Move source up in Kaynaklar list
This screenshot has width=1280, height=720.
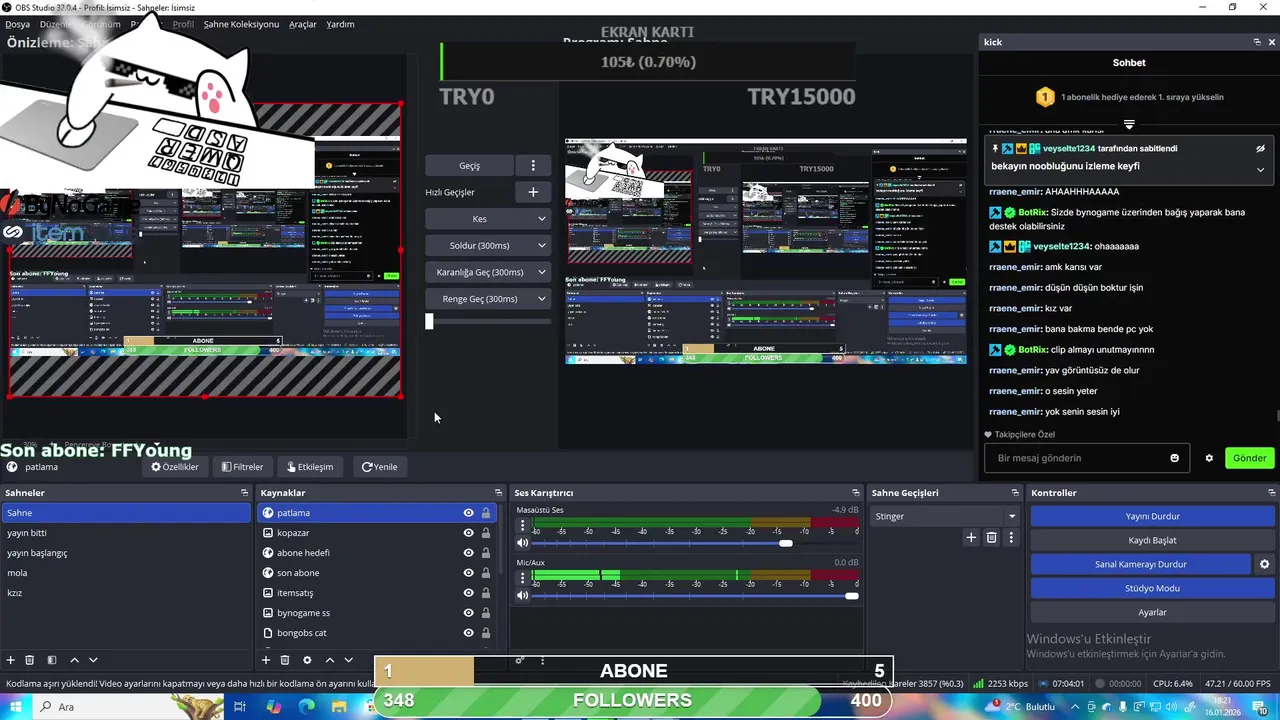point(329,660)
